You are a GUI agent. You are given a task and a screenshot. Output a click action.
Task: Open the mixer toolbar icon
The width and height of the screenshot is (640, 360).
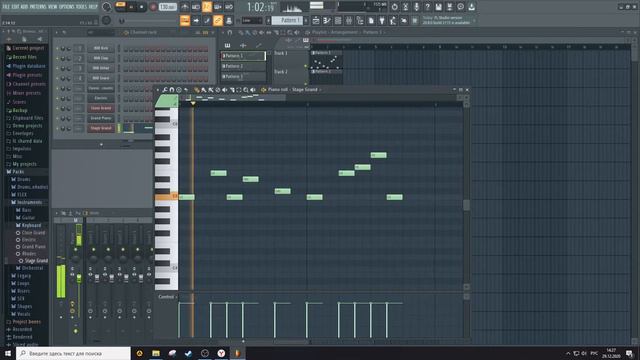tap(349, 20)
